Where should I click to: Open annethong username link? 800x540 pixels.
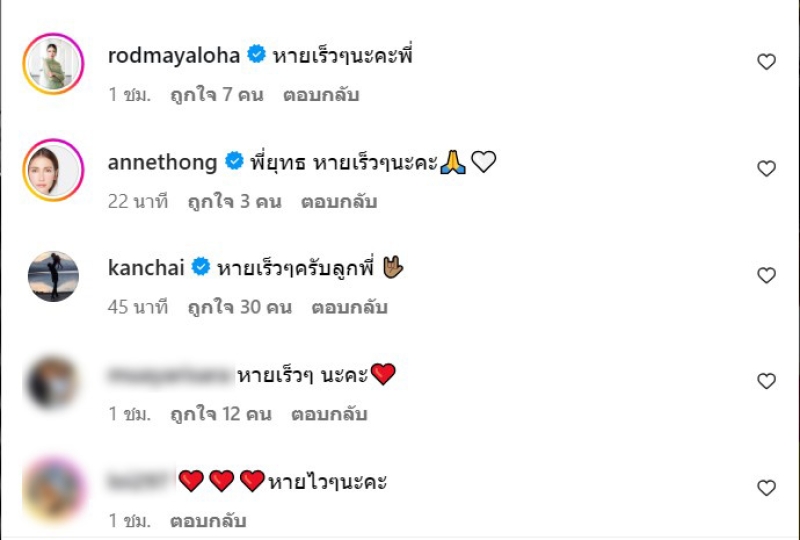point(163,162)
